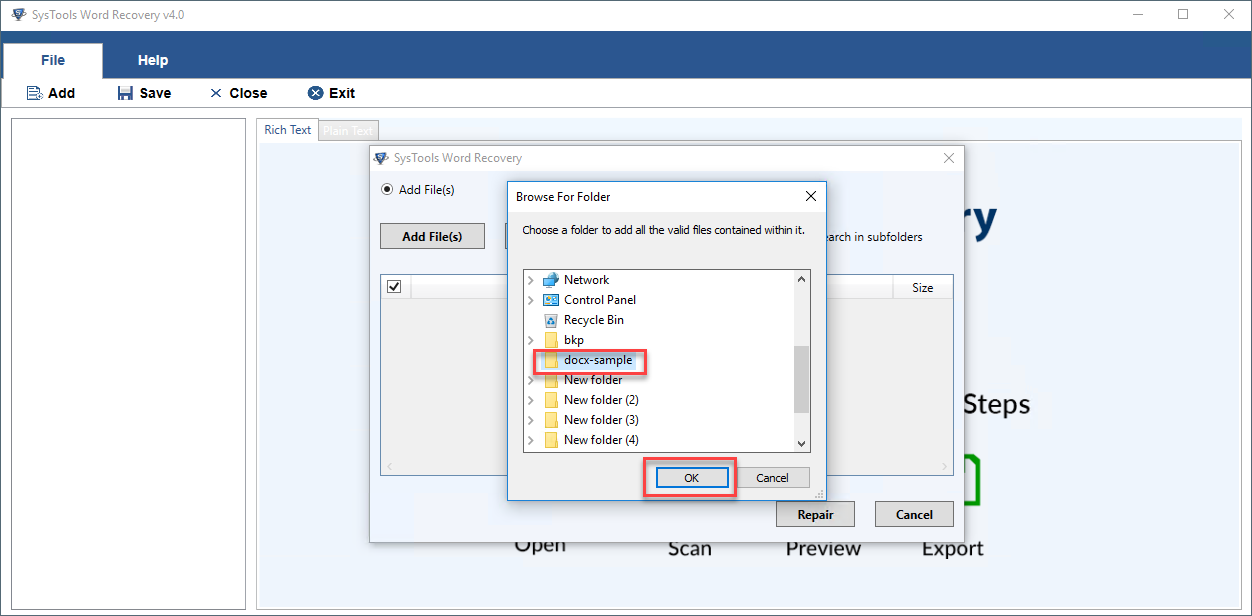Select the New folder (4) icon
This screenshot has width=1252, height=616.
[551, 440]
